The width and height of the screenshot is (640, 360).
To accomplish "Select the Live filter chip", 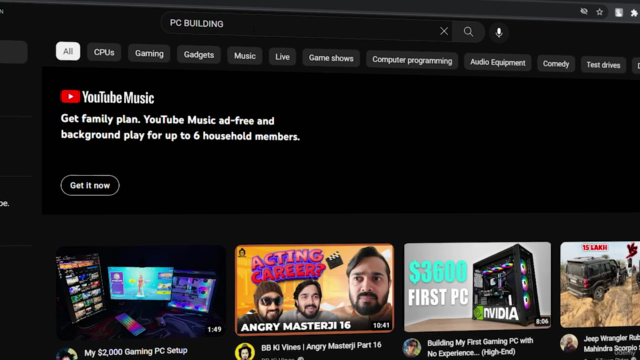I will (x=282, y=57).
